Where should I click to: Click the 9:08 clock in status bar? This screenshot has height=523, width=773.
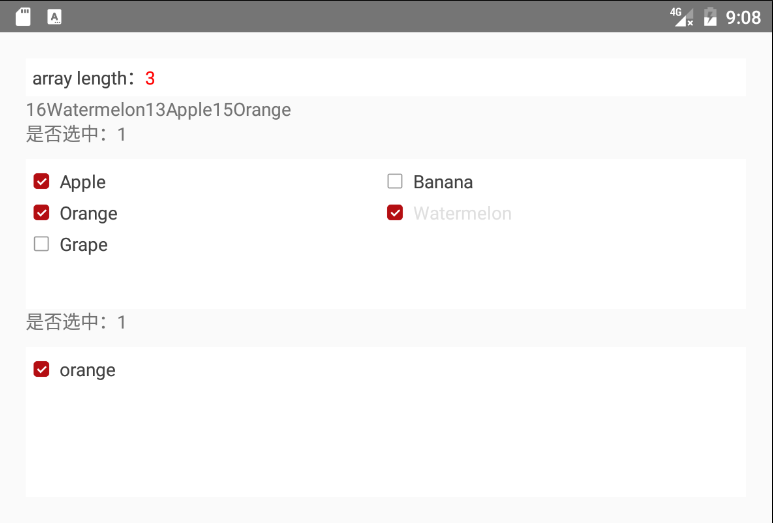(743, 17)
